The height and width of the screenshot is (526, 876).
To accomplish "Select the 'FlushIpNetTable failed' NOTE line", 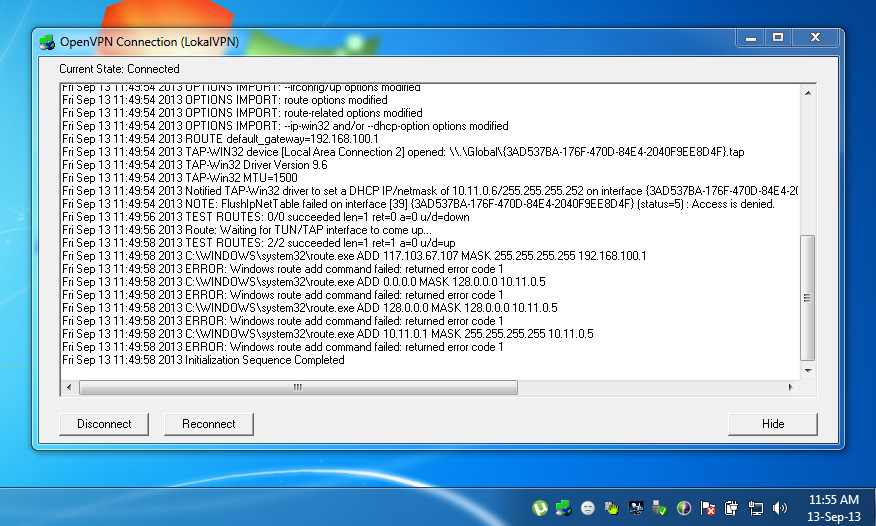I will click(418, 204).
